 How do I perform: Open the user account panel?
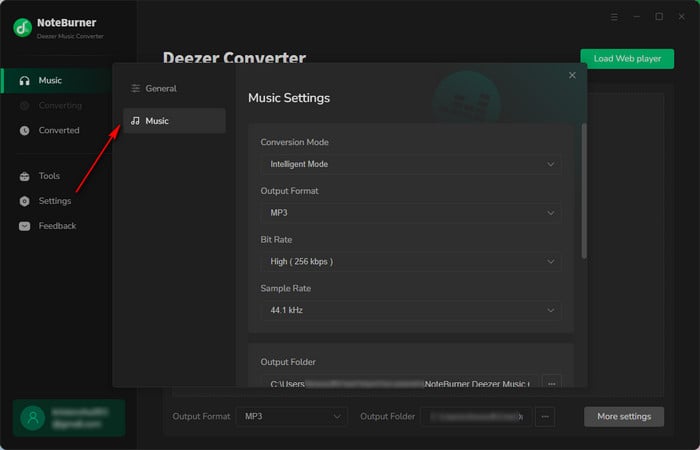[x=69, y=418]
